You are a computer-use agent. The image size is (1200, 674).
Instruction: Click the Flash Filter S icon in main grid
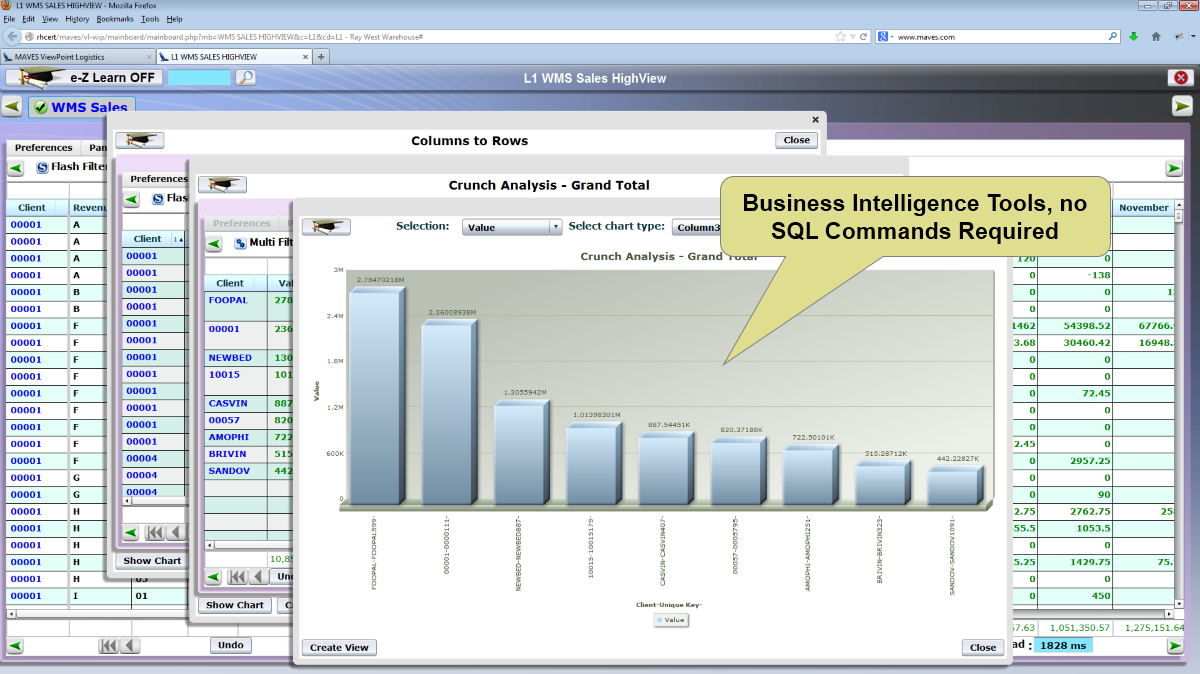point(42,167)
